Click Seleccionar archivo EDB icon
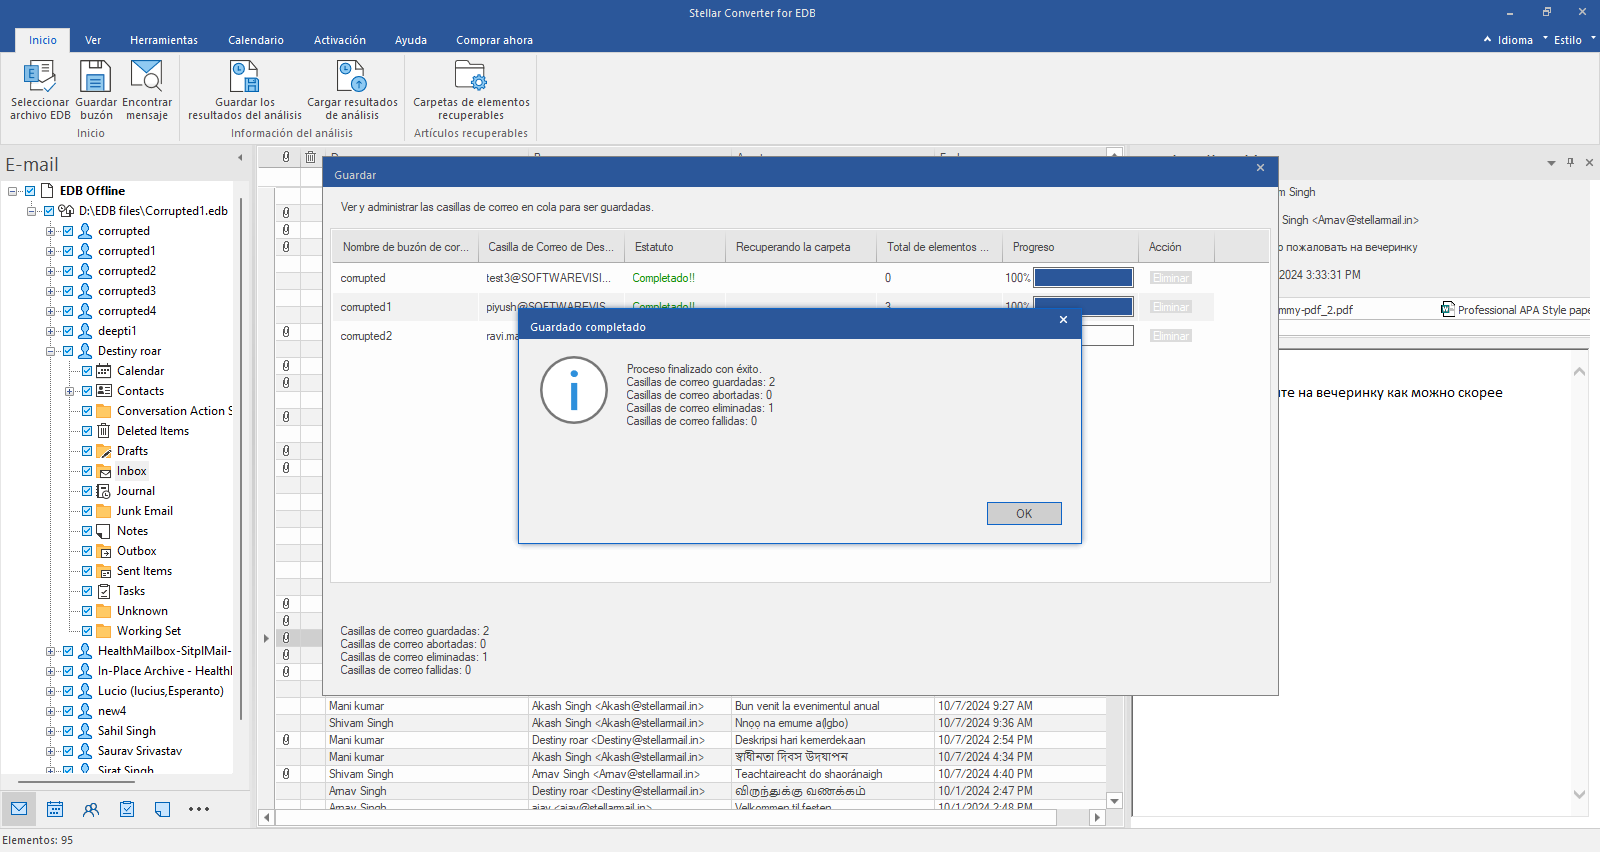This screenshot has width=1600, height=852. coord(40,76)
